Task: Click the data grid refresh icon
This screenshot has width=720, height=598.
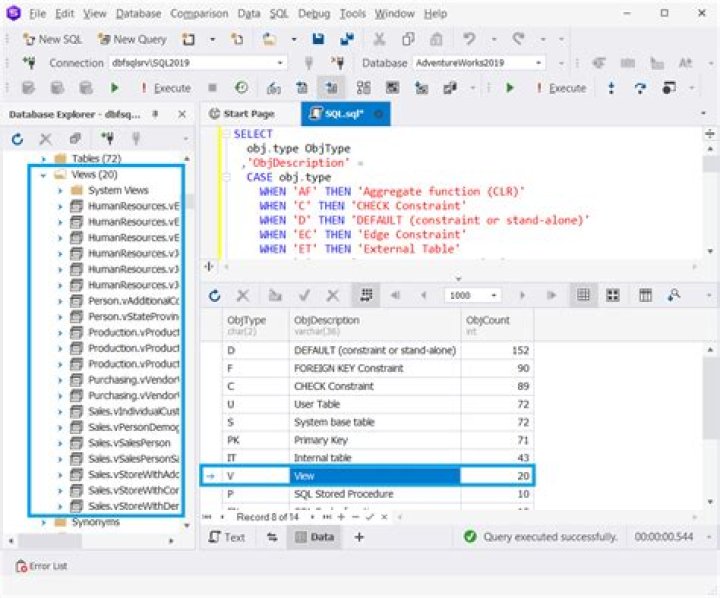Action: [214, 296]
